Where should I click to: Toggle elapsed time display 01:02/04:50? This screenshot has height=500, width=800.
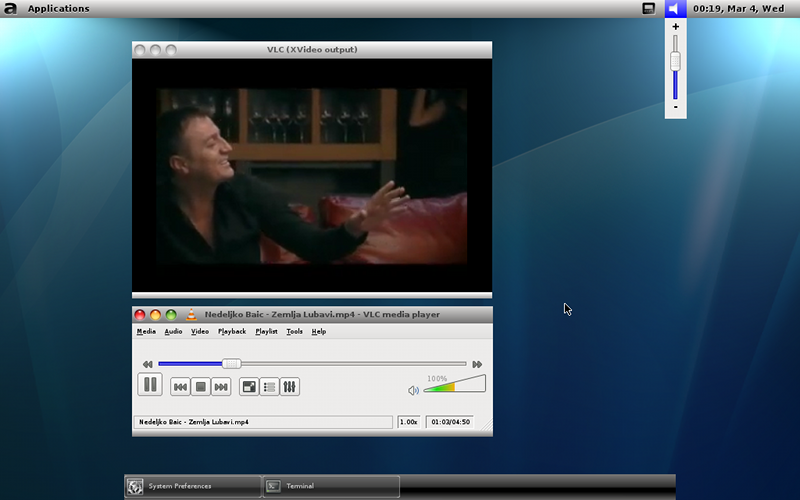click(x=450, y=422)
